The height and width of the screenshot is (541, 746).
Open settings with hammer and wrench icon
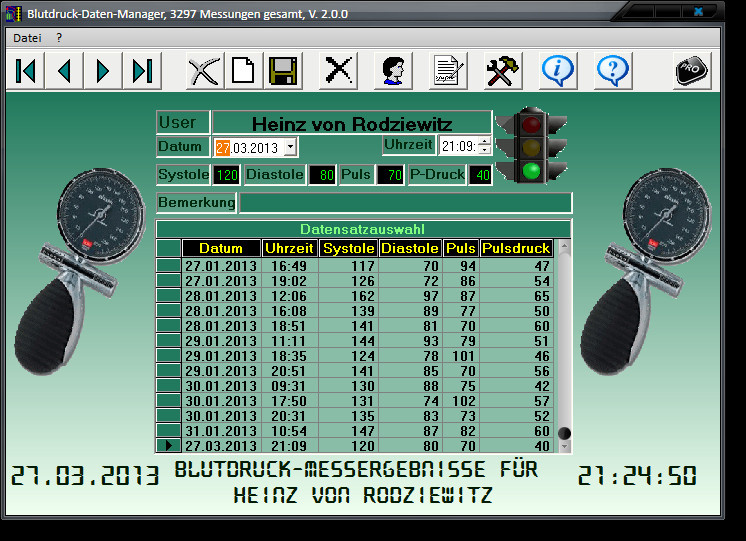pos(503,71)
